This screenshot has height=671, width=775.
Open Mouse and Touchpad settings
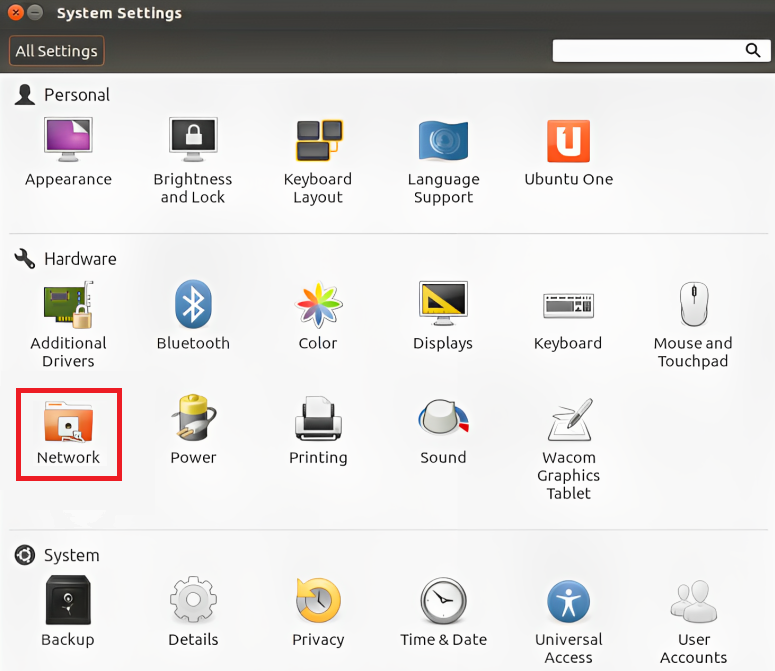(x=693, y=325)
